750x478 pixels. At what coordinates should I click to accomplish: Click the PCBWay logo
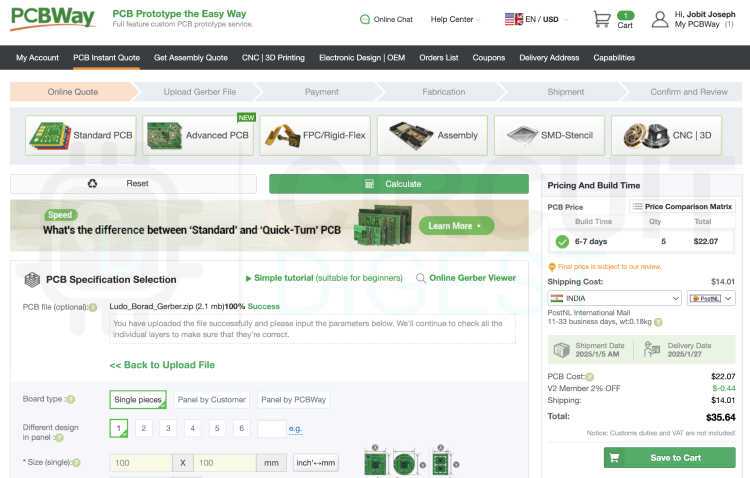click(x=53, y=19)
